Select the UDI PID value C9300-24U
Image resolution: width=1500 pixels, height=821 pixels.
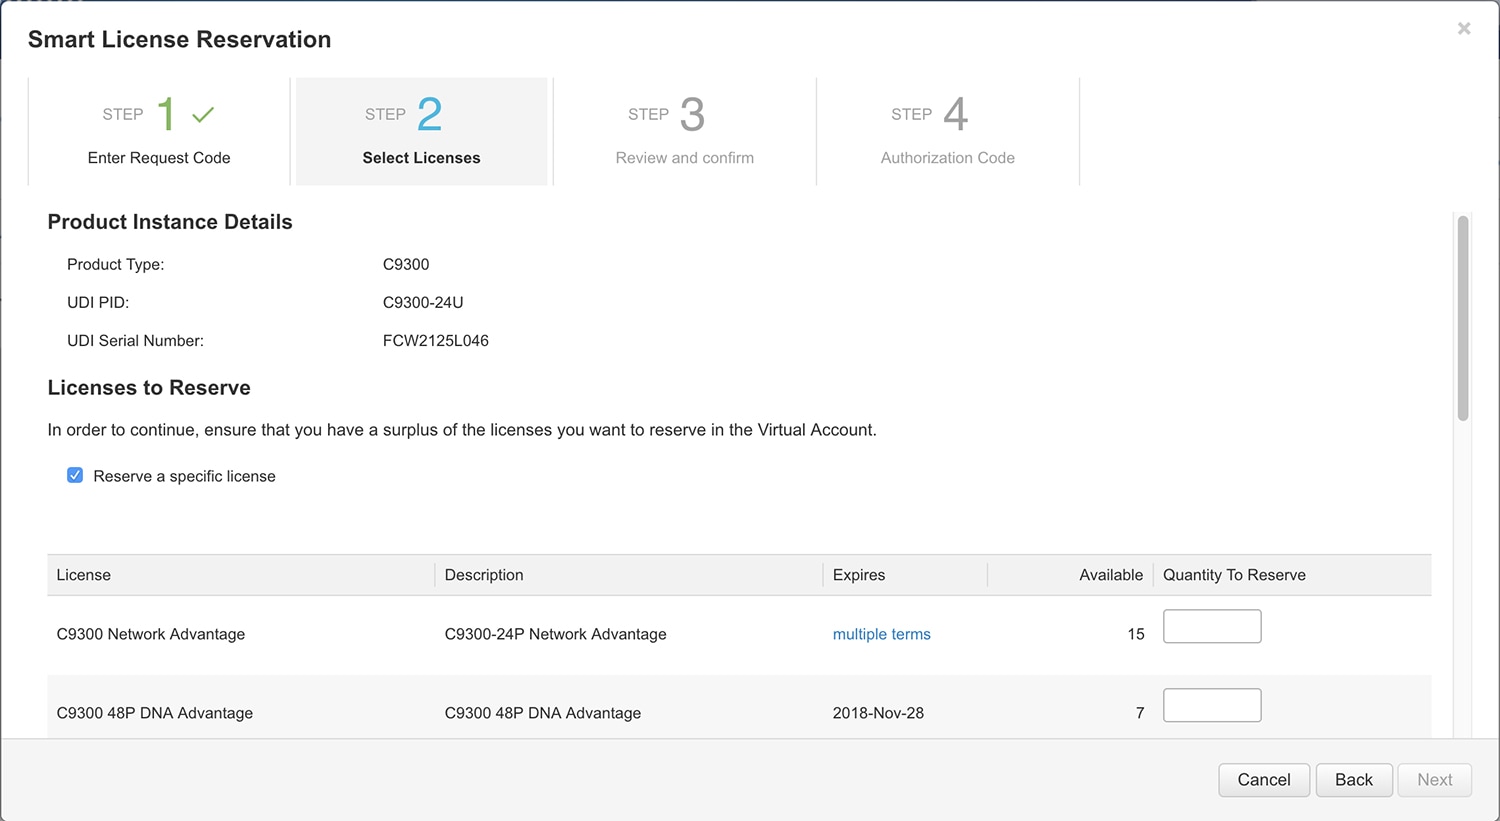tap(423, 303)
